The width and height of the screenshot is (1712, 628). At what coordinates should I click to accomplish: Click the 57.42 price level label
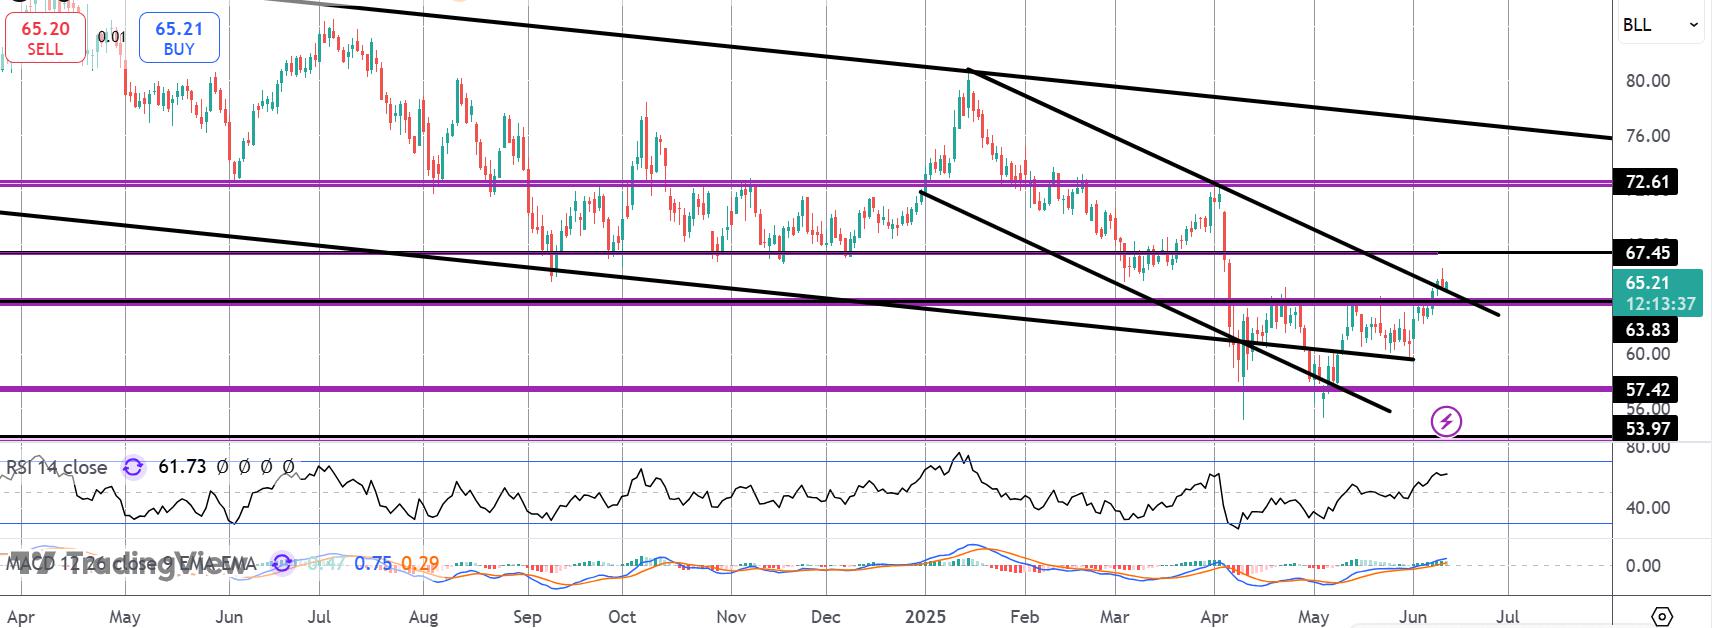click(1646, 389)
